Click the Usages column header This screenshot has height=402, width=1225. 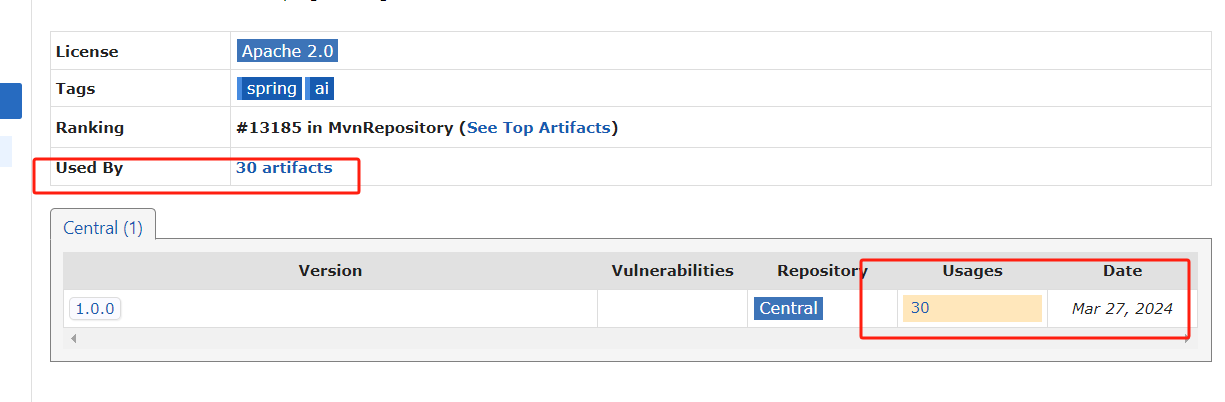[972, 271]
